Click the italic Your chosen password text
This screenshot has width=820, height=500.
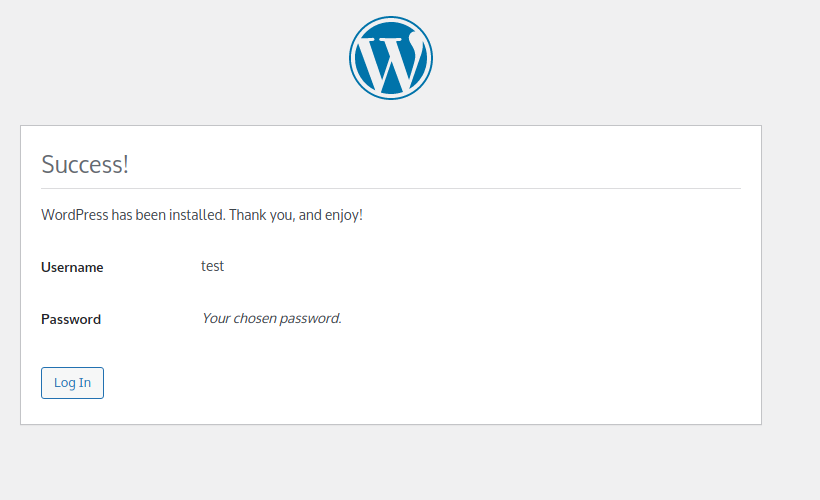click(271, 319)
